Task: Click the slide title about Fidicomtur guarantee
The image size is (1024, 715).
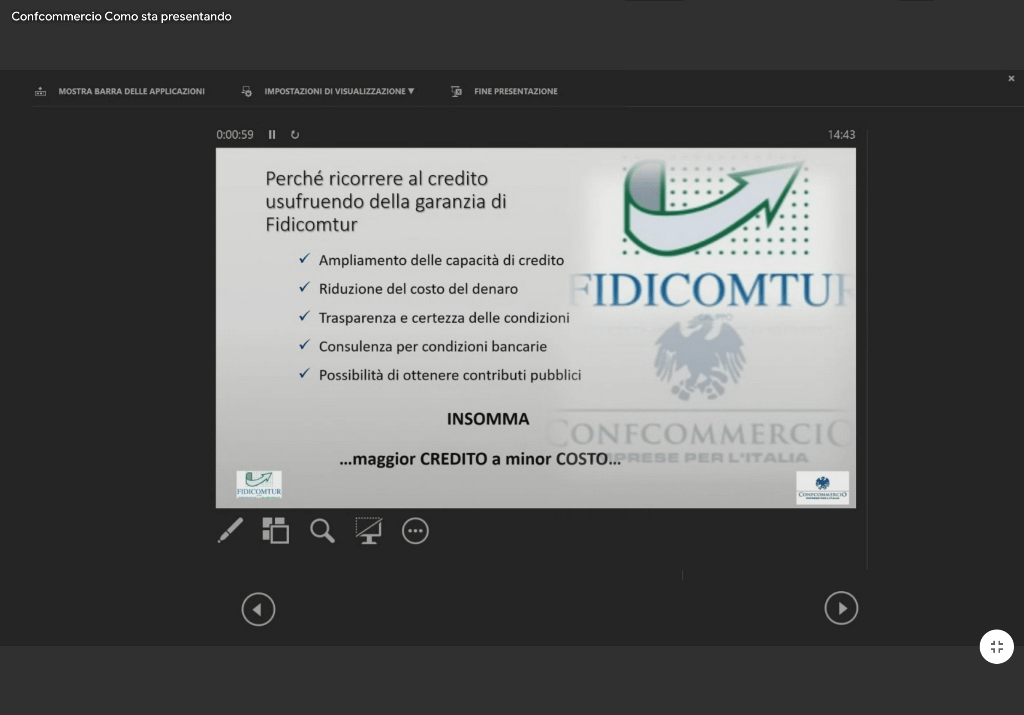Action: (386, 201)
